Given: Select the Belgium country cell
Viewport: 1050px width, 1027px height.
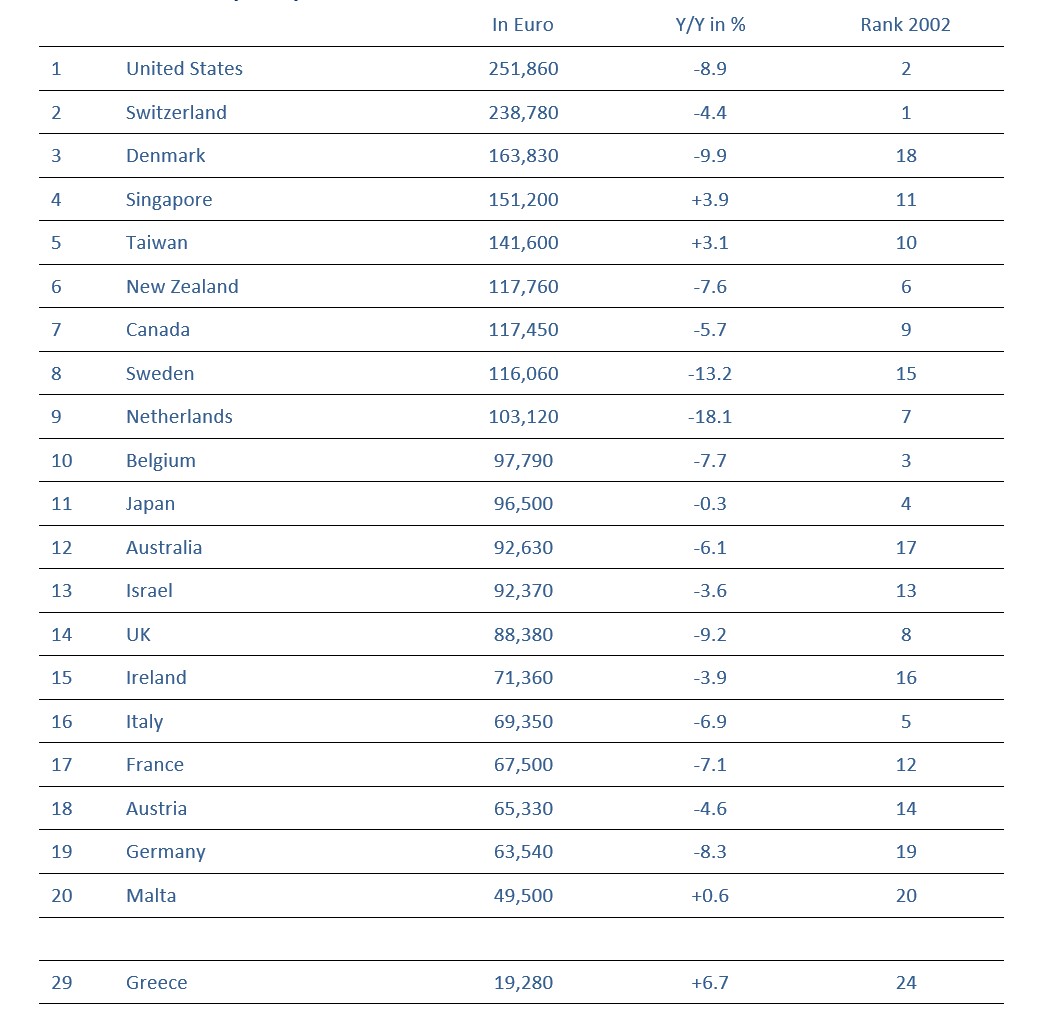Looking at the screenshot, I should pyautogui.click(x=160, y=461).
